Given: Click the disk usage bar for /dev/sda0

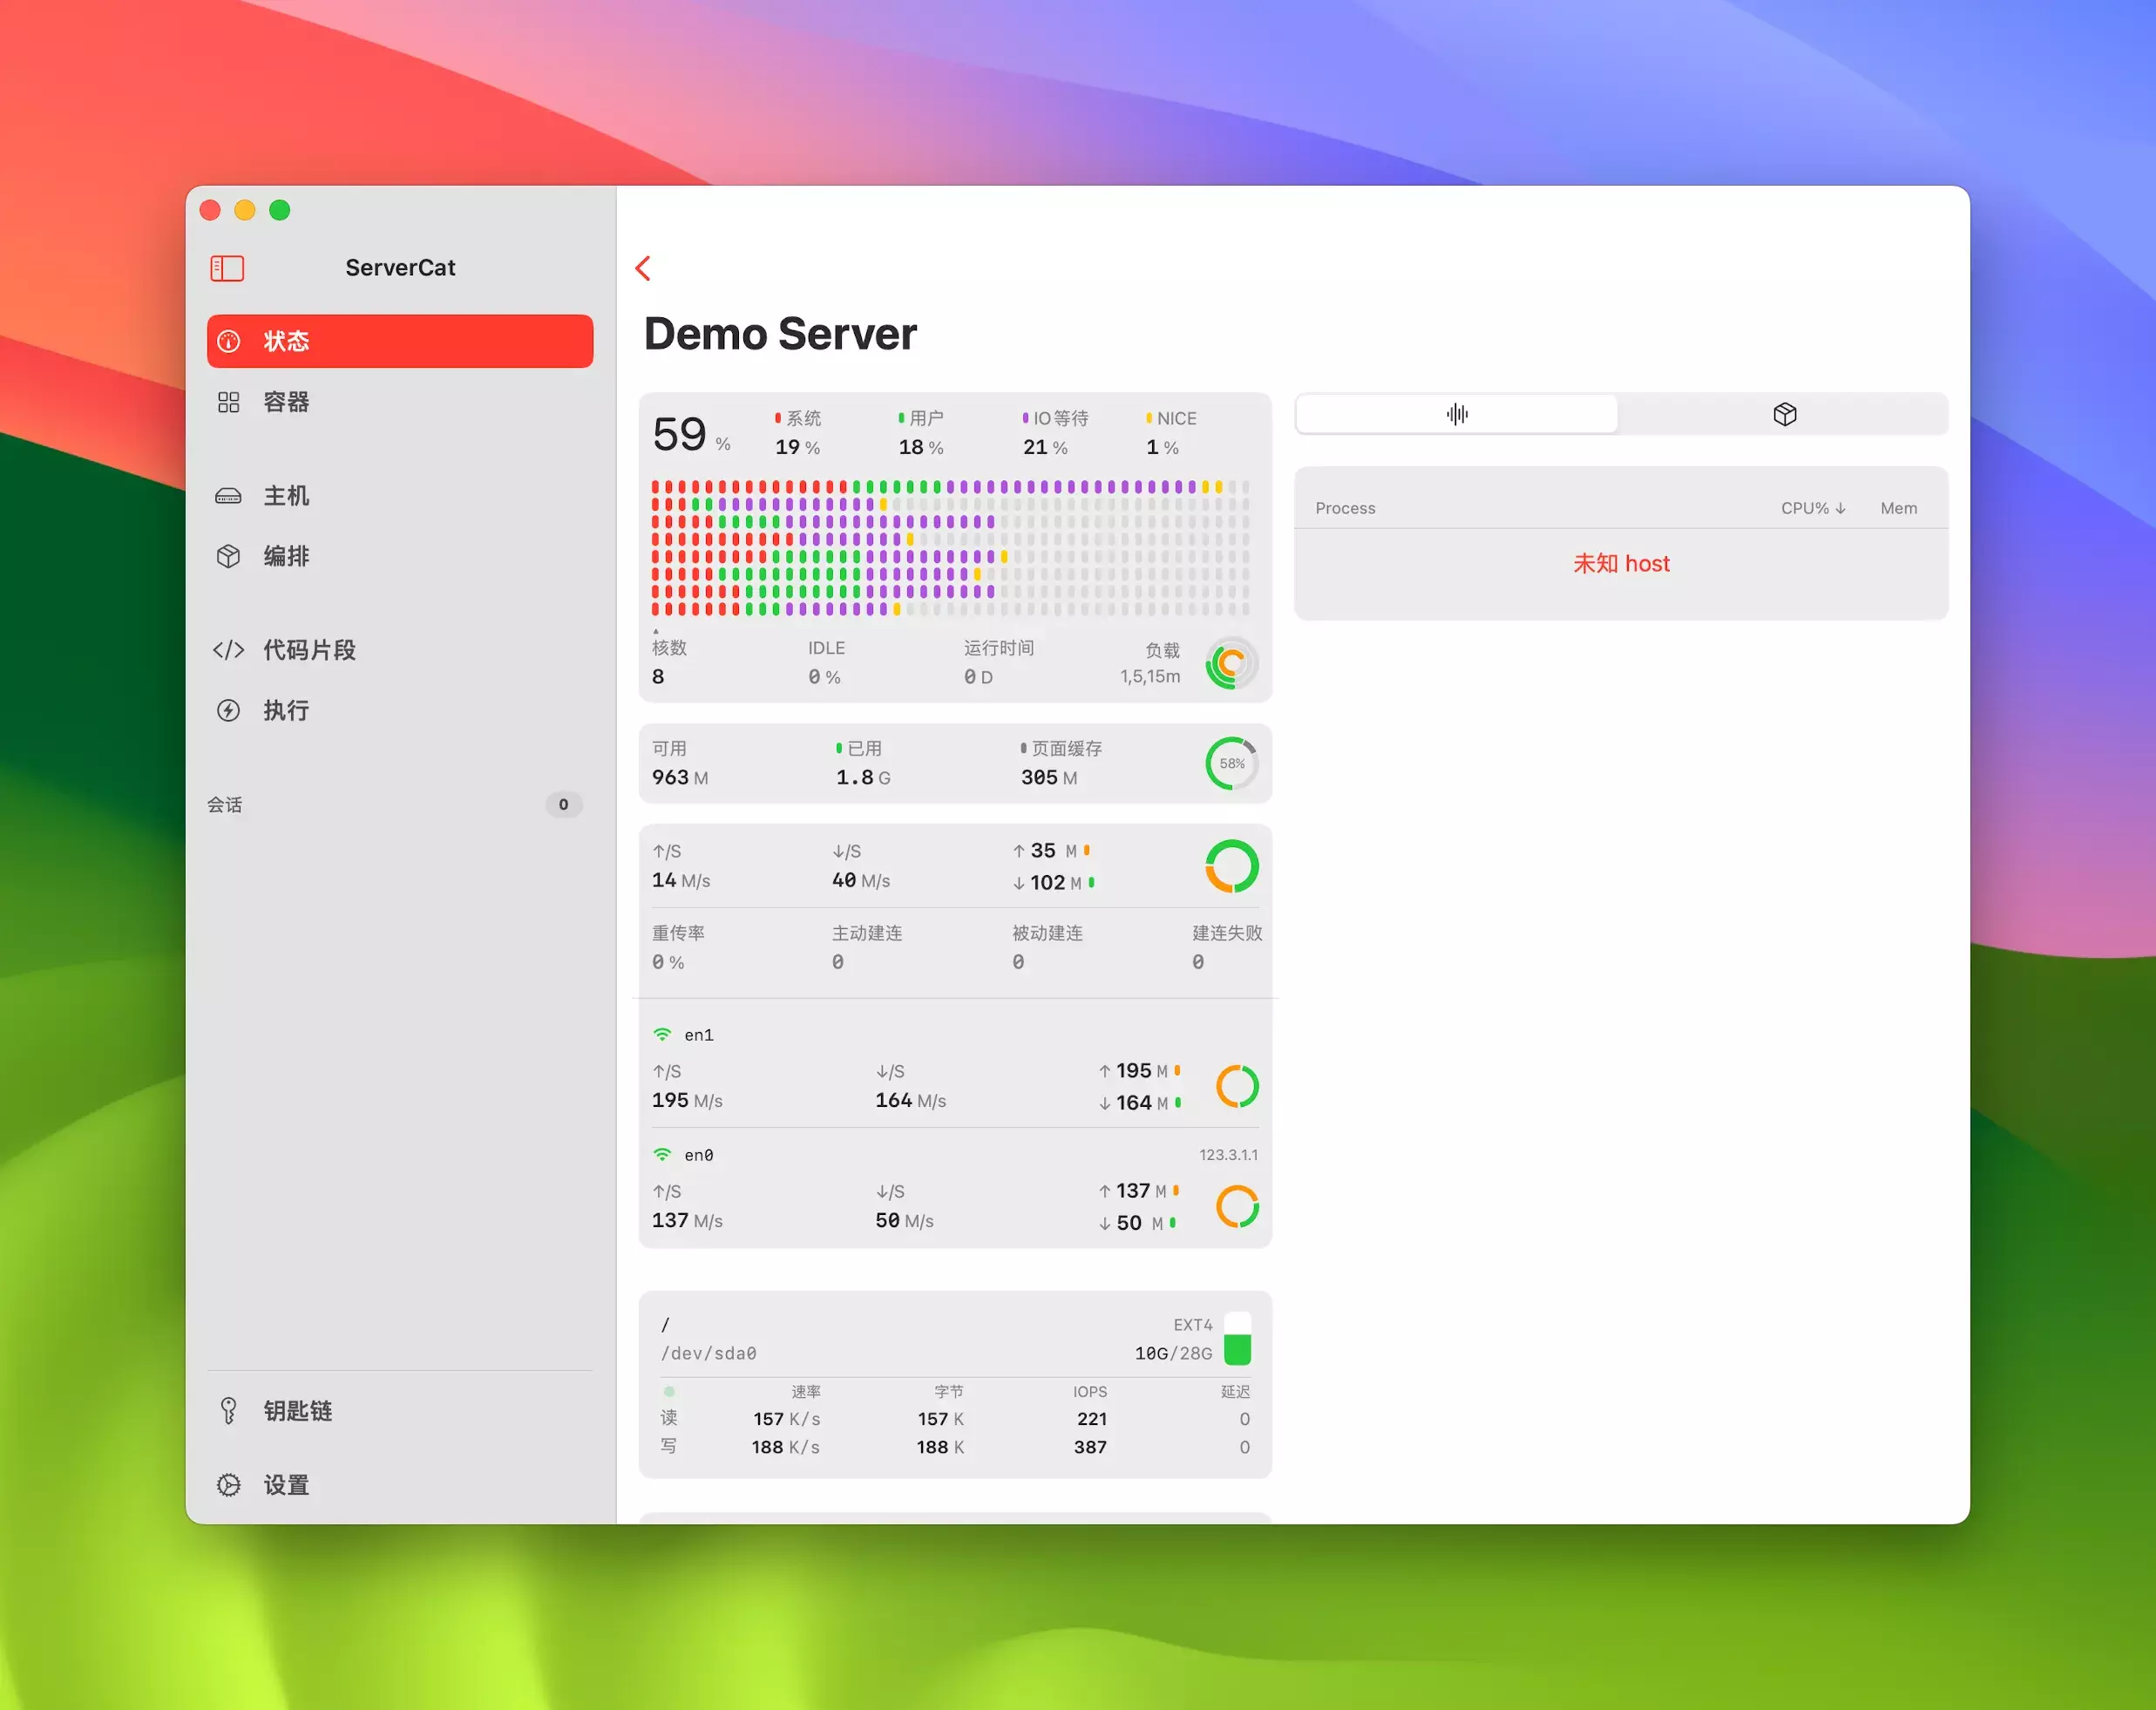Looking at the screenshot, I should coord(1237,1339).
